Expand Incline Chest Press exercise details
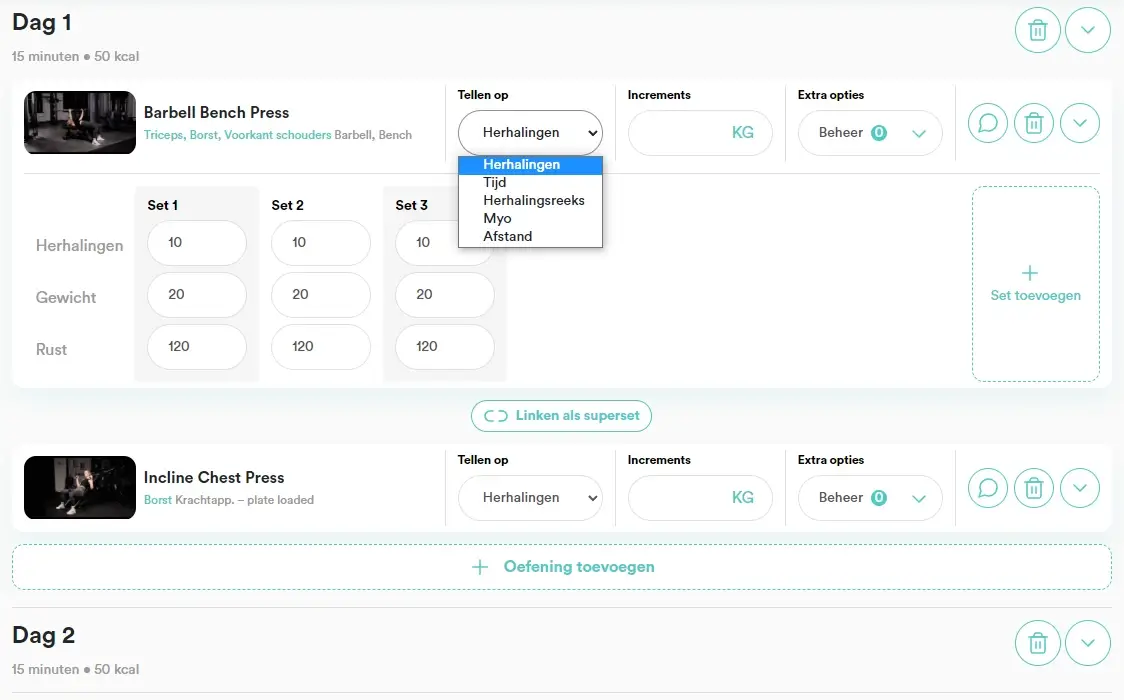Image resolution: width=1124 pixels, height=700 pixels. [1080, 489]
